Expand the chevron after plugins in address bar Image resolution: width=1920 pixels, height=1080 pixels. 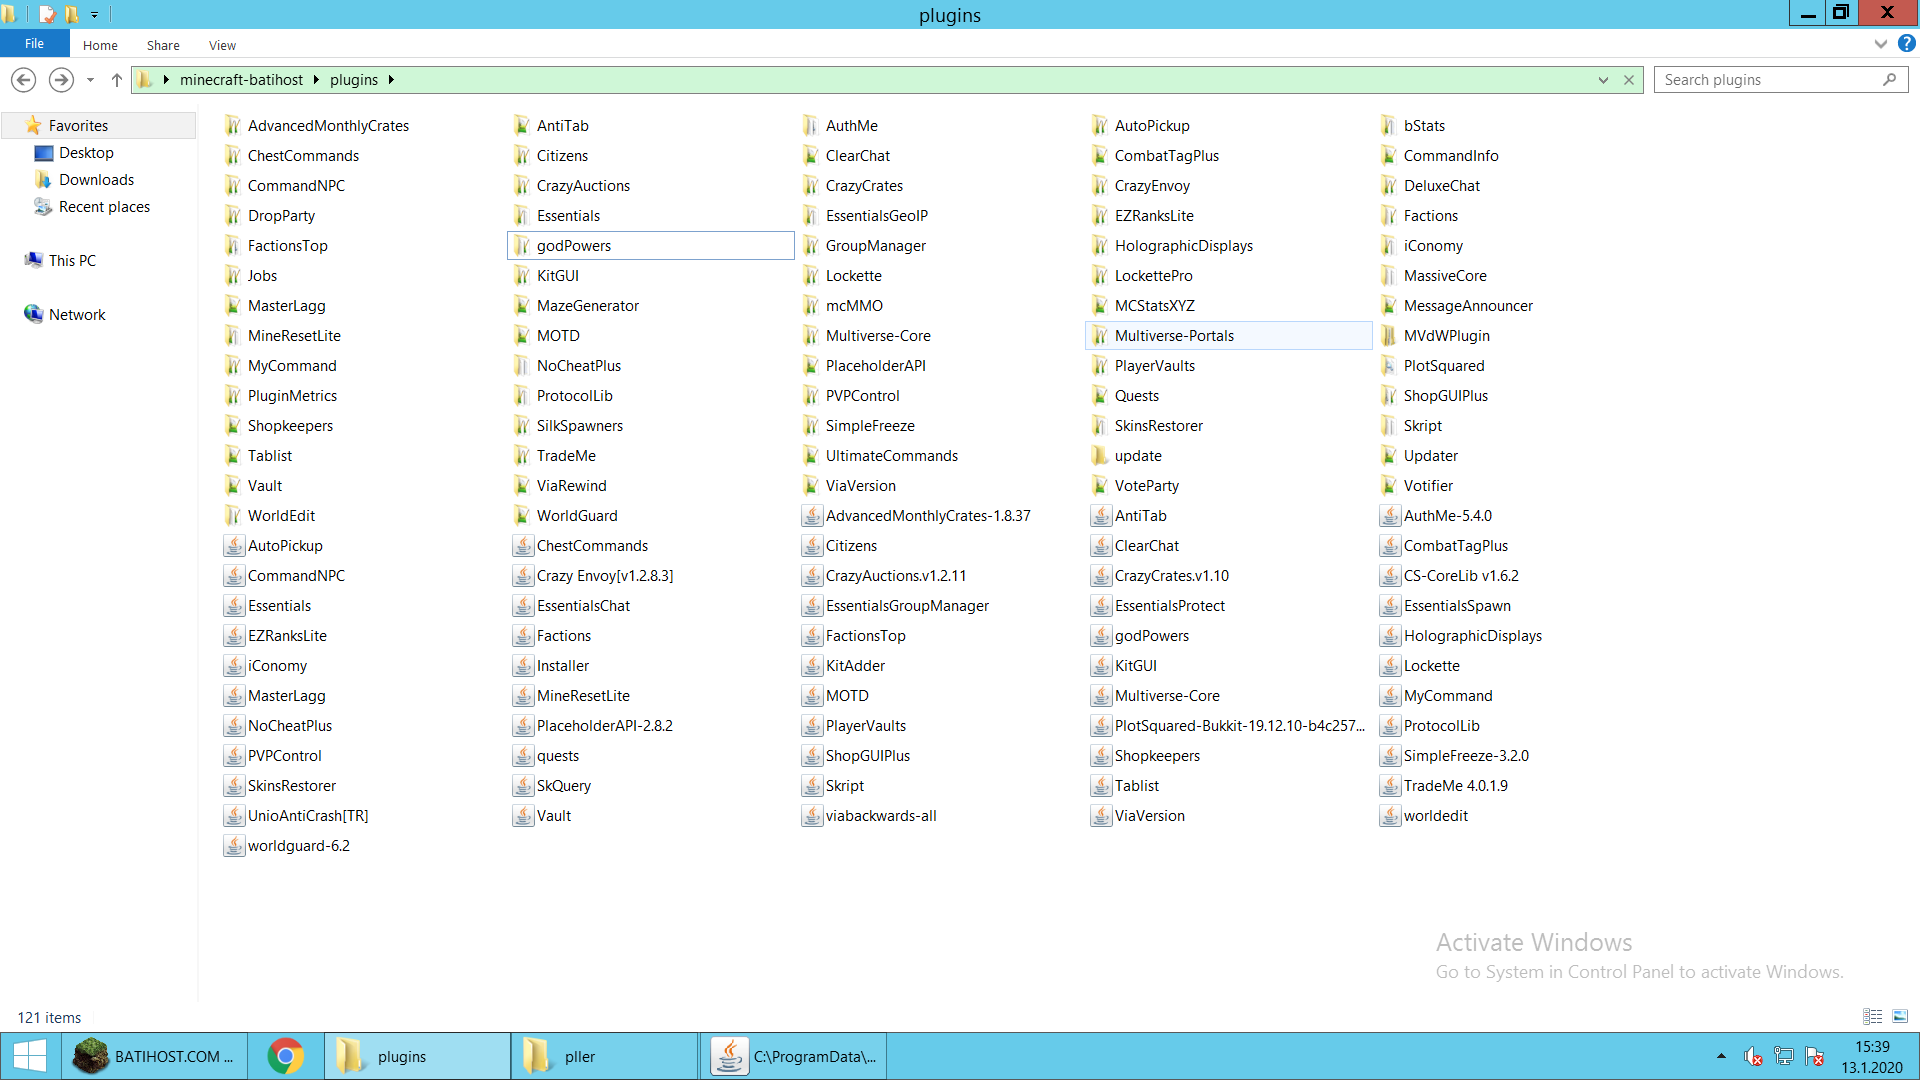click(391, 80)
